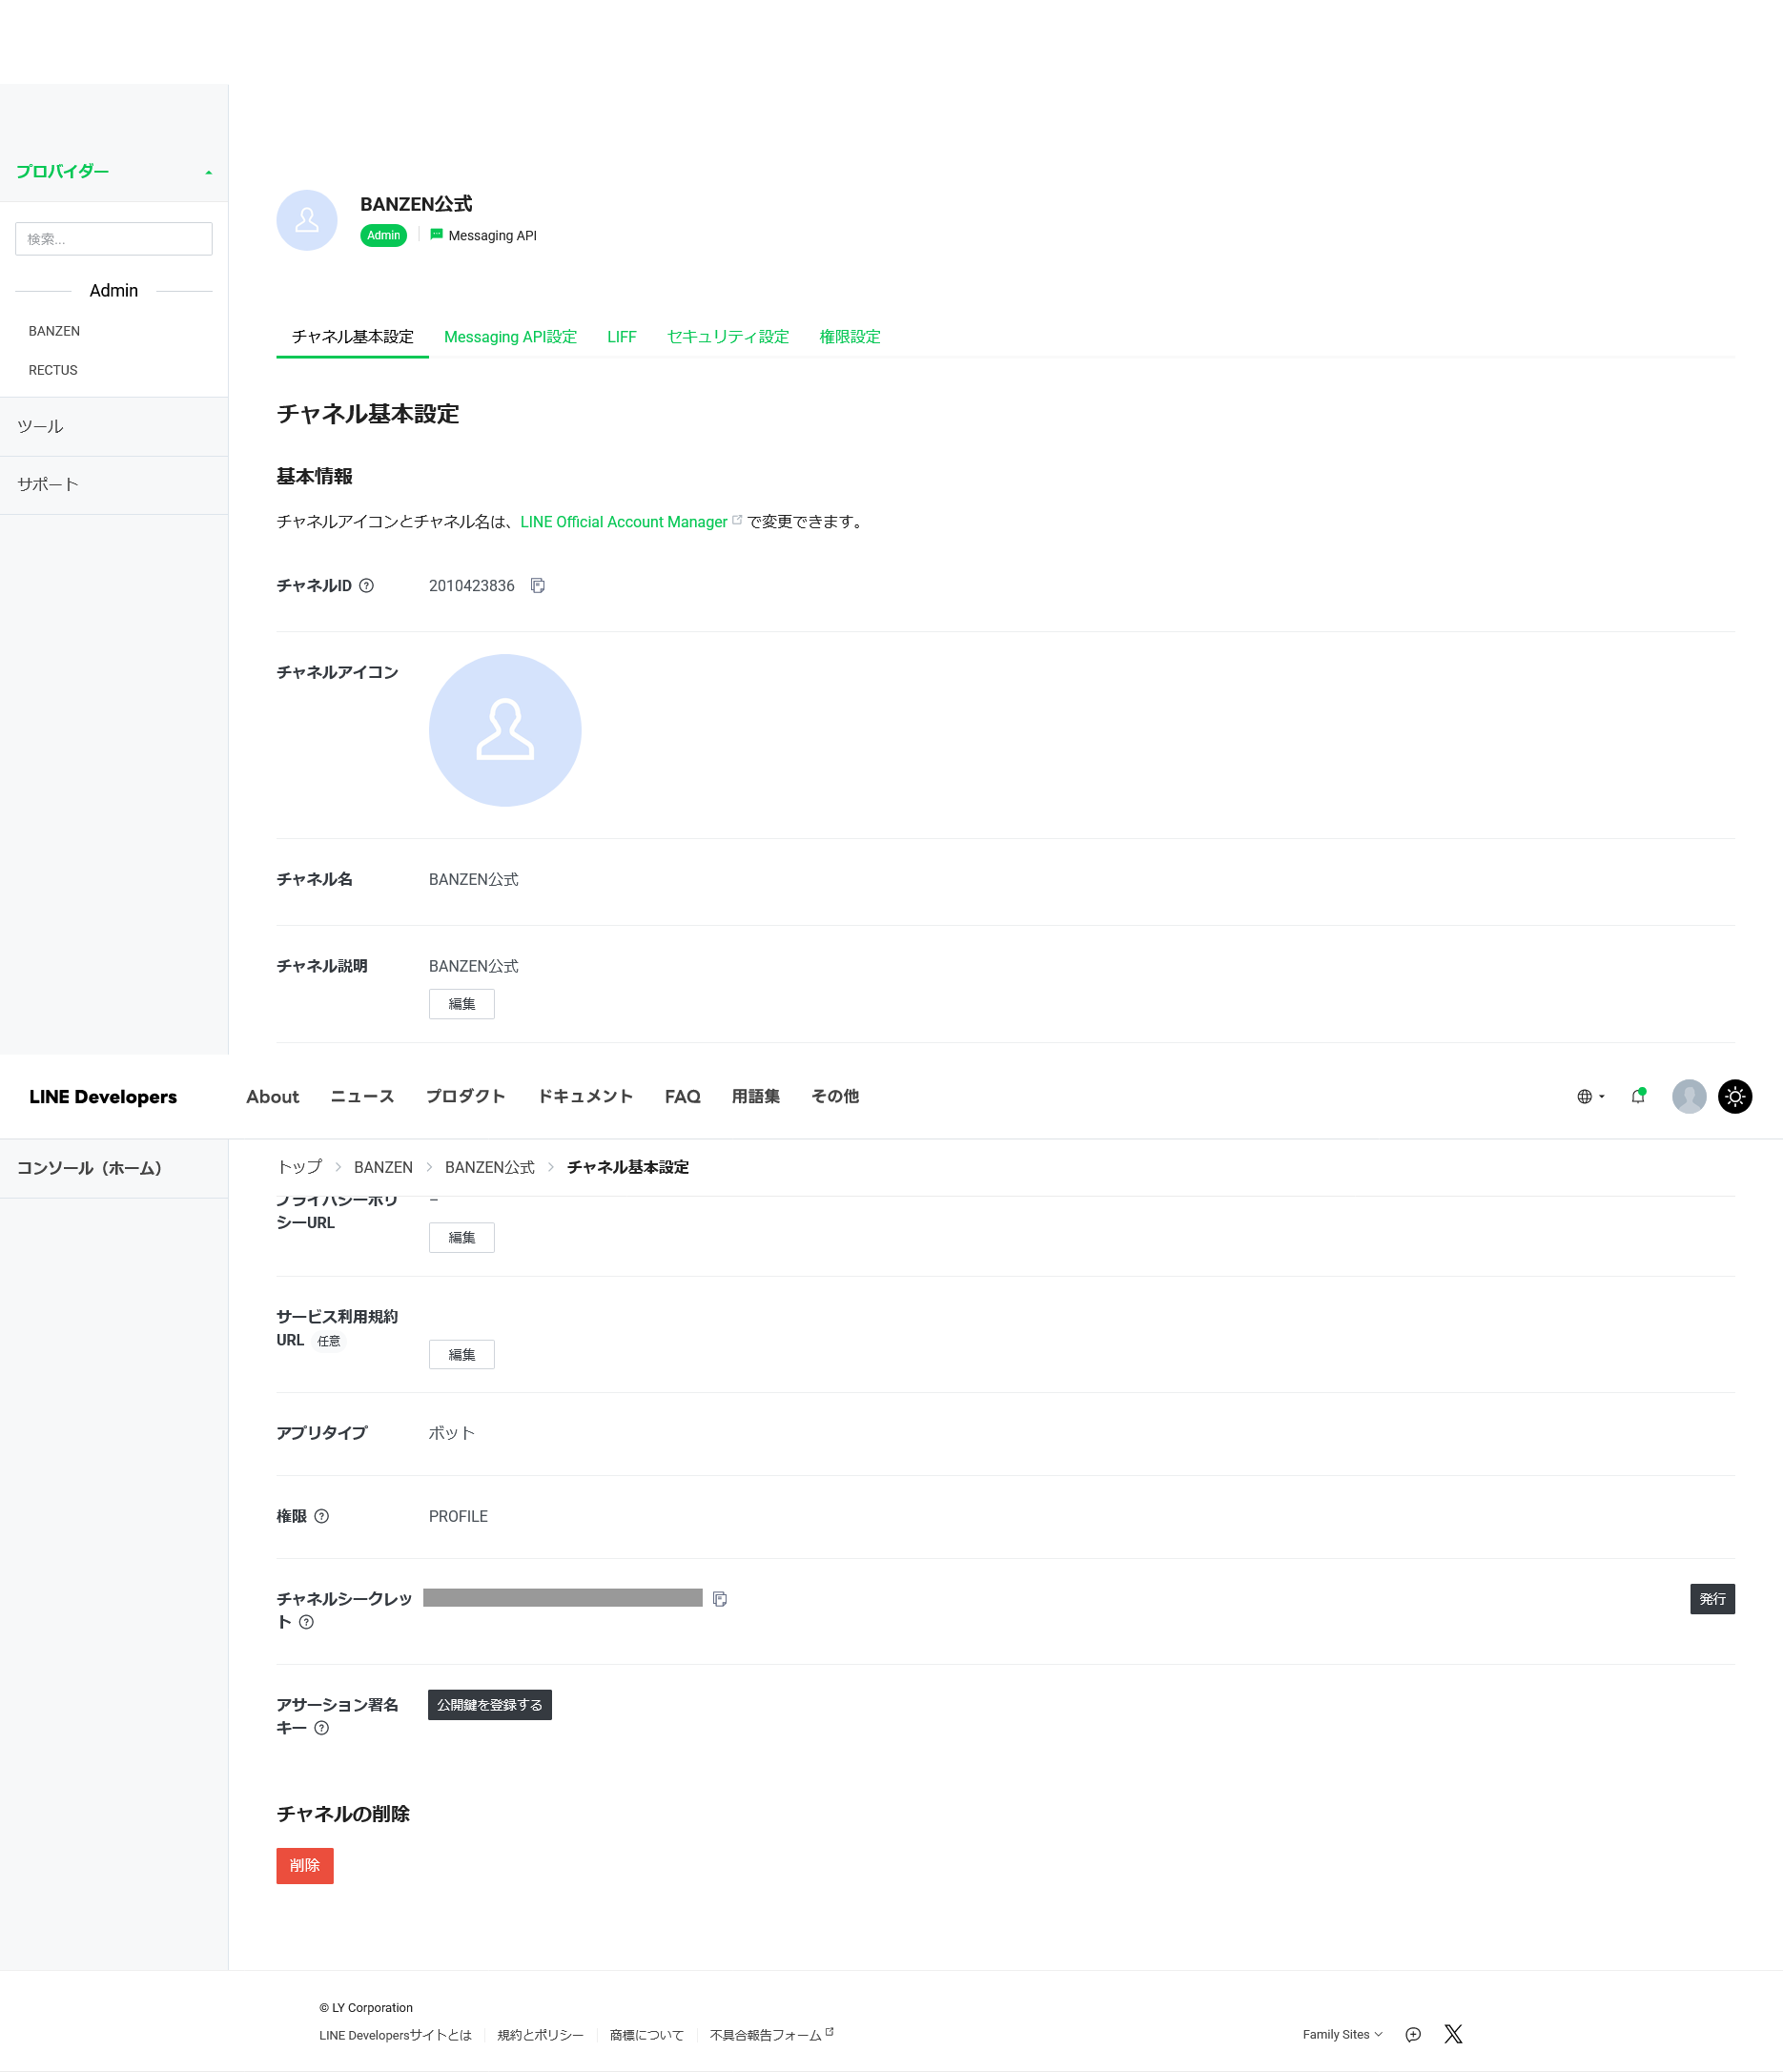Select RECTUS provider in sidebar
Image resolution: width=1783 pixels, height=2072 pixels.
[53, 370]
